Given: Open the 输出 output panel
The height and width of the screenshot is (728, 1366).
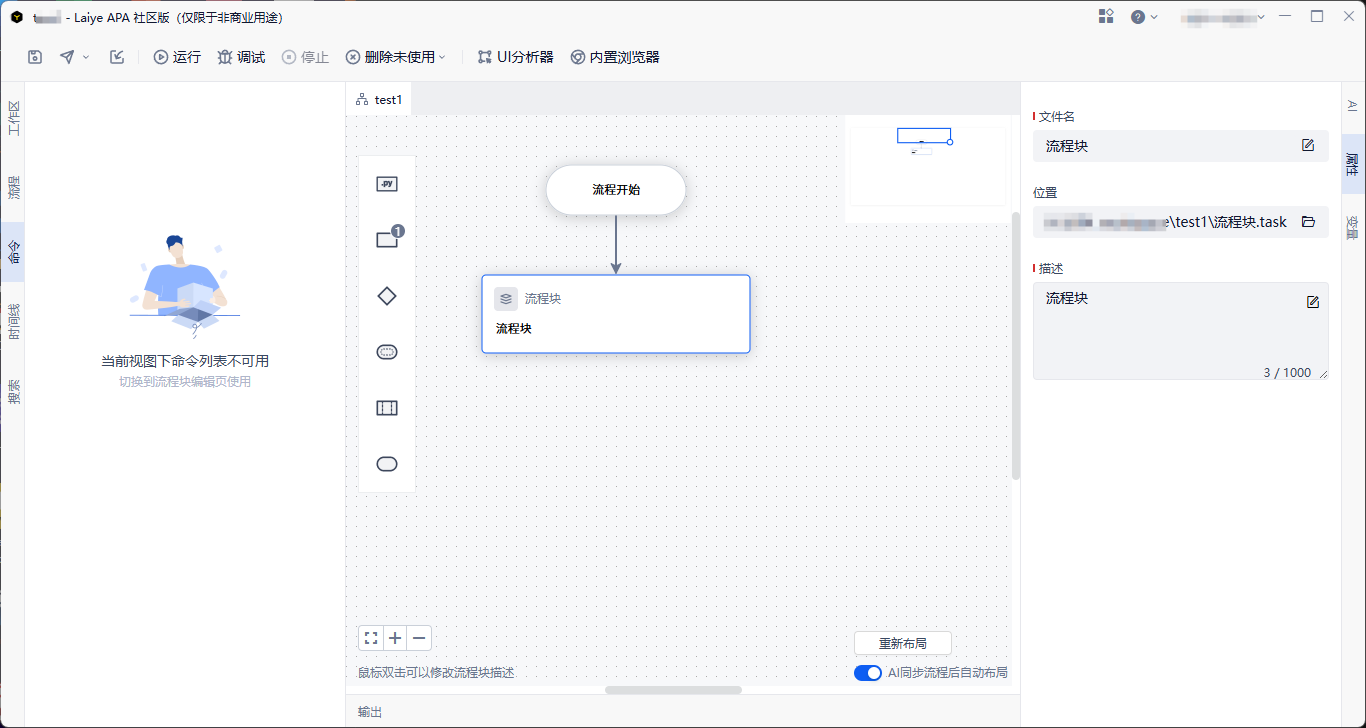Looking at the screenshot, I should [x=370, y=712].
